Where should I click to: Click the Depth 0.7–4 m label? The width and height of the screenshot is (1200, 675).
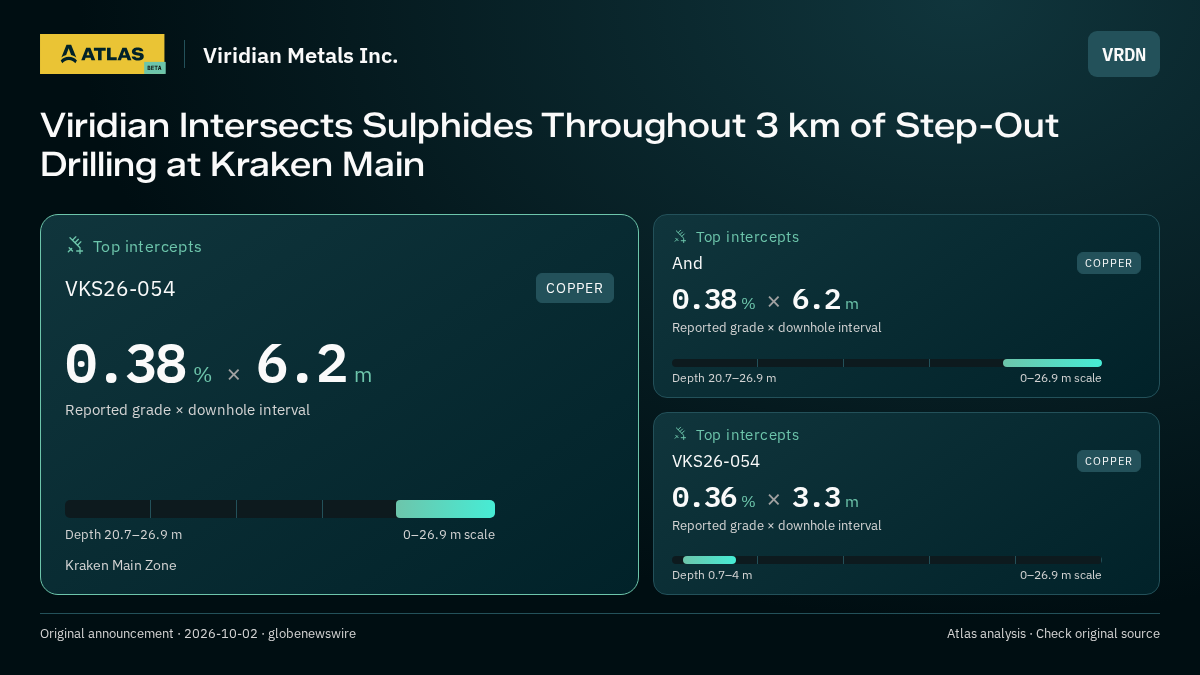click(712, 575)
